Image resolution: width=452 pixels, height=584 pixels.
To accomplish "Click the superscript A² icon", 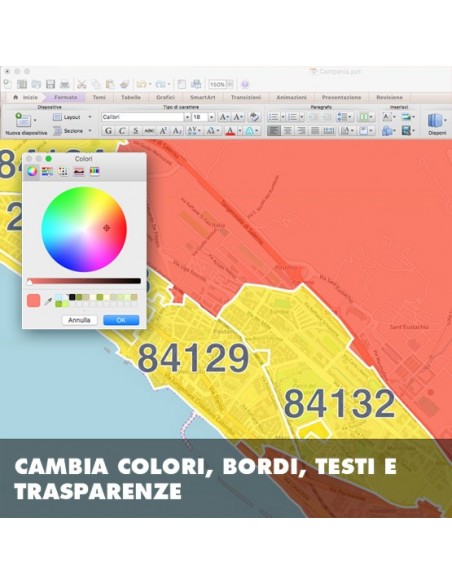I will click(163, 131).
